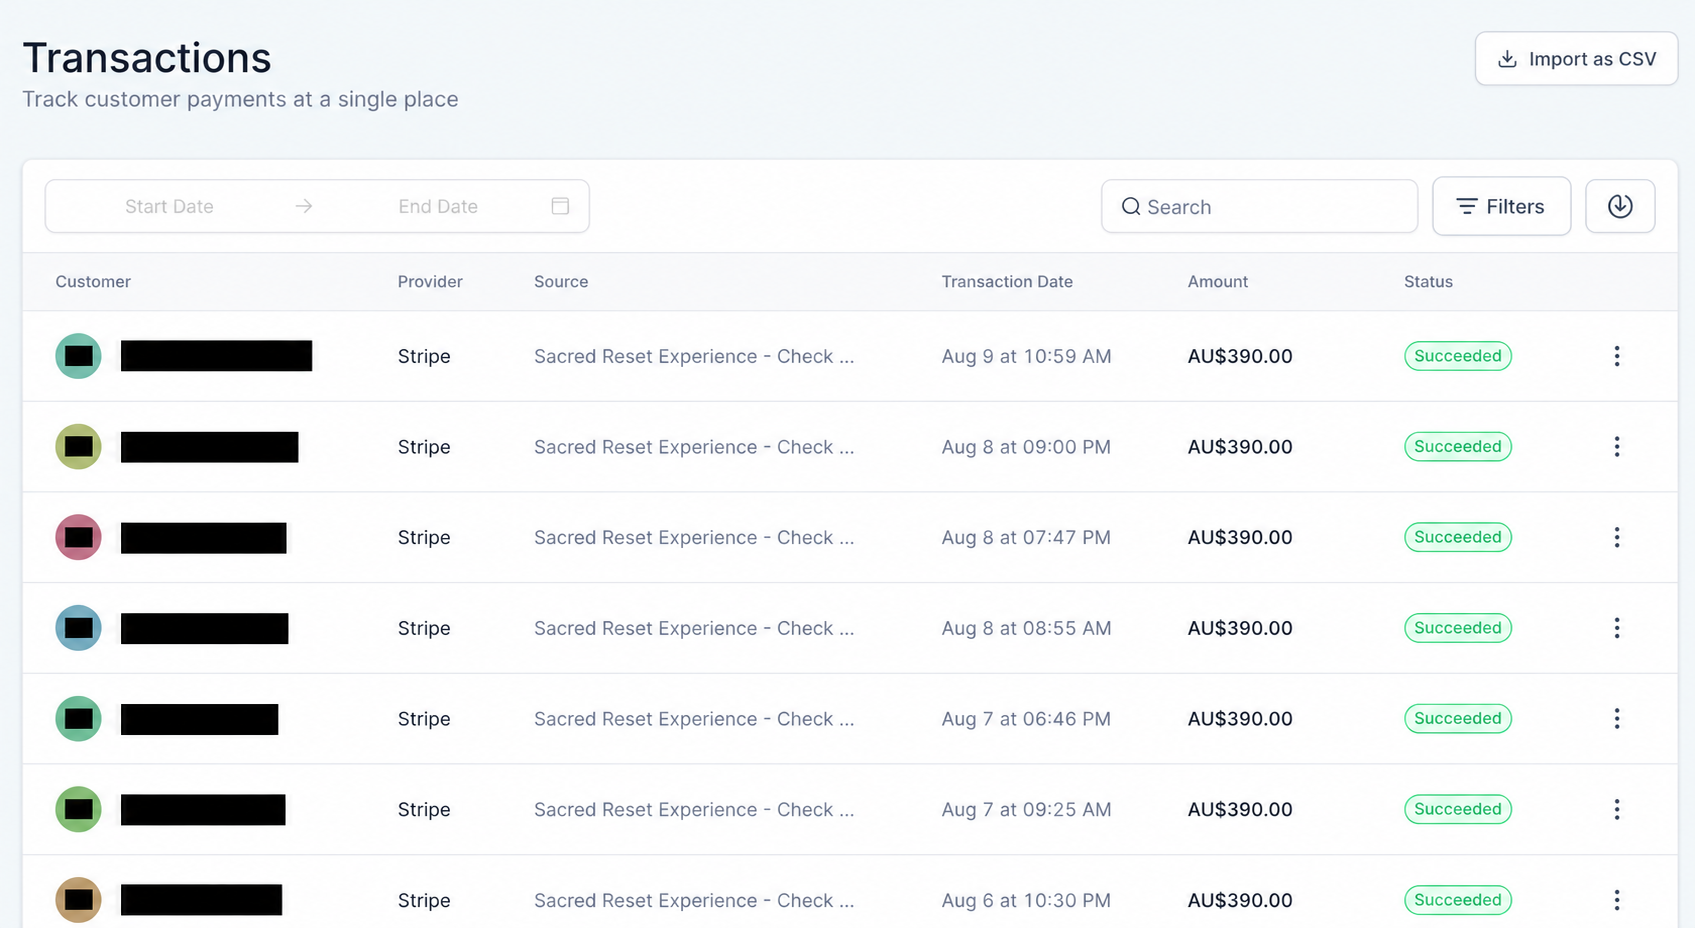
Task: Click customer avatar in Aug 7 06:46 PM row
Action: click(78, 719)
